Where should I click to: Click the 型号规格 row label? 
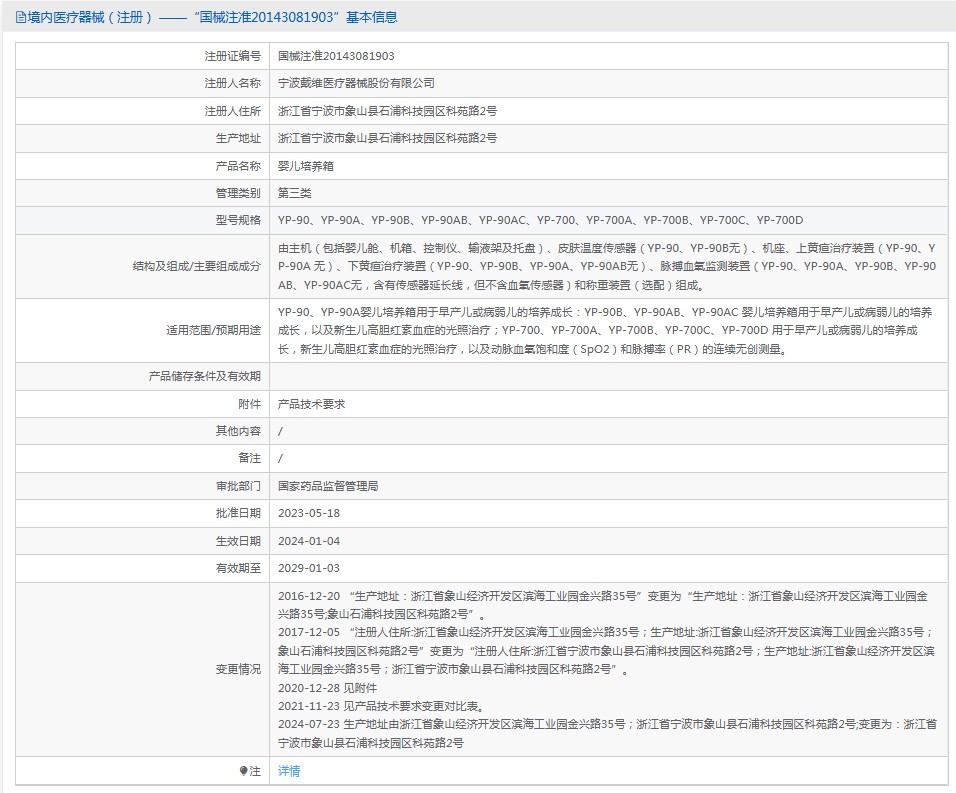(x=238, y=220)
